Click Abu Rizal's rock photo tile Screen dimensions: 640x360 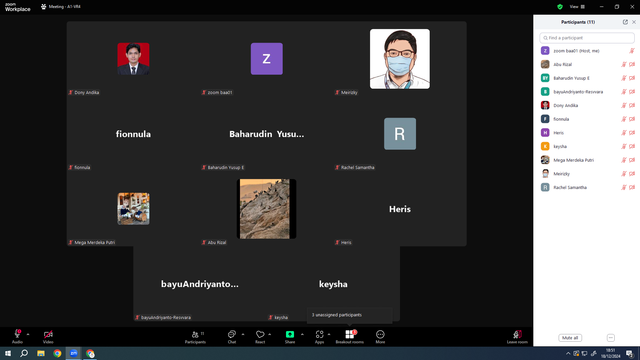click(x=267, y=209)
